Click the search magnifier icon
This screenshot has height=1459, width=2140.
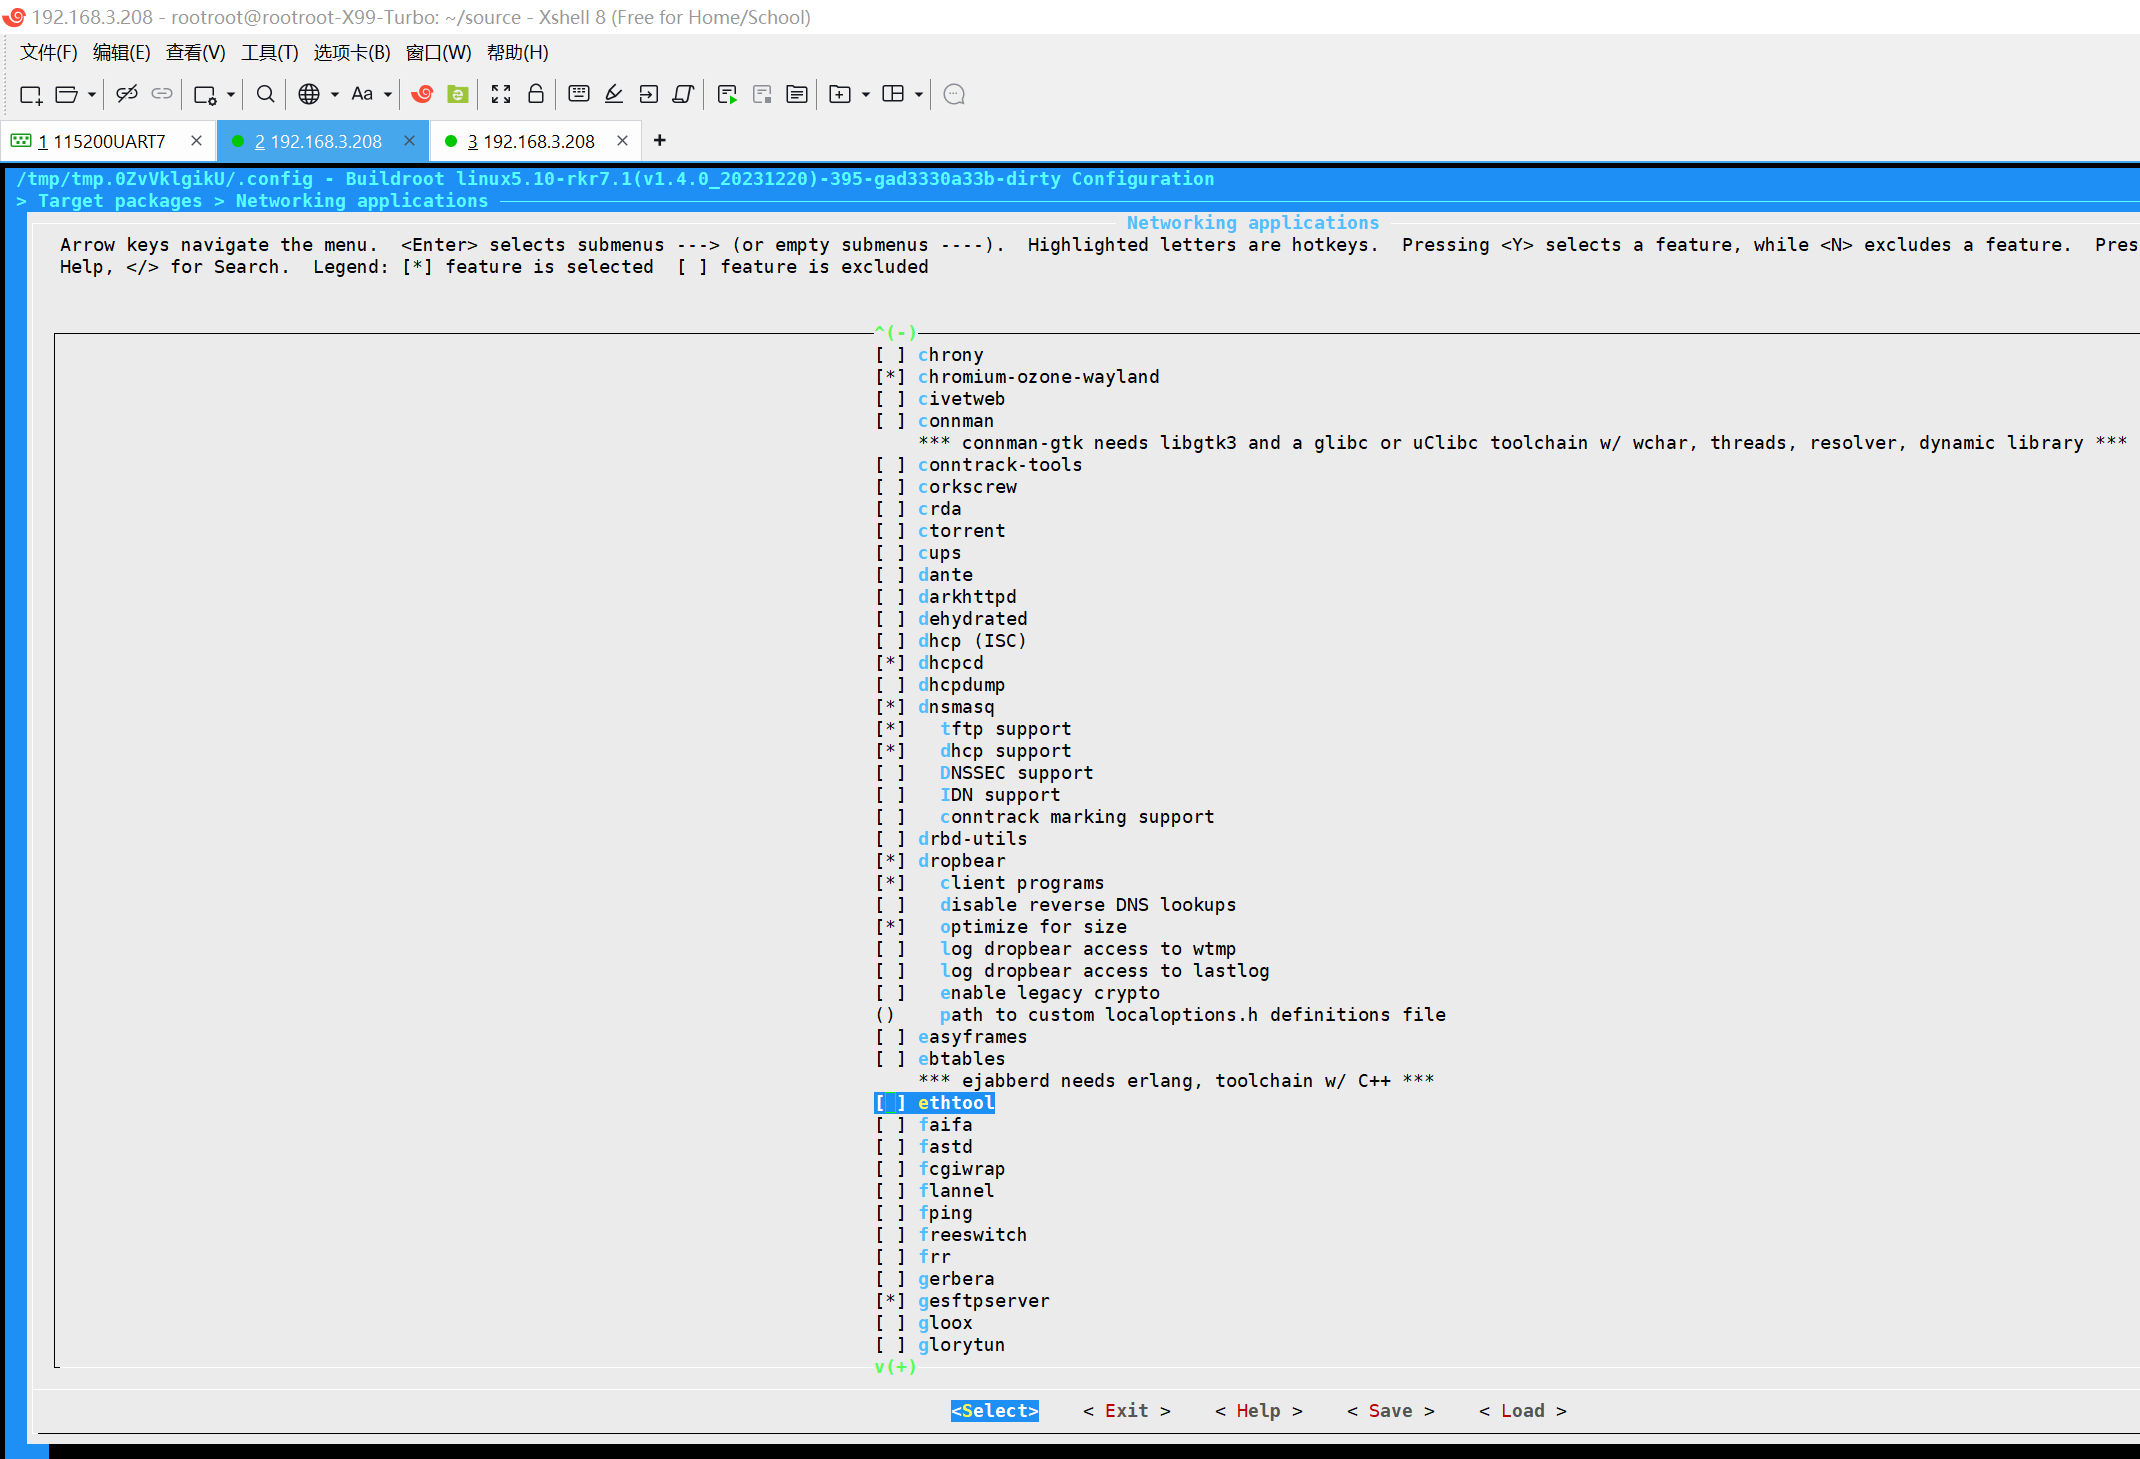(265, 94)
